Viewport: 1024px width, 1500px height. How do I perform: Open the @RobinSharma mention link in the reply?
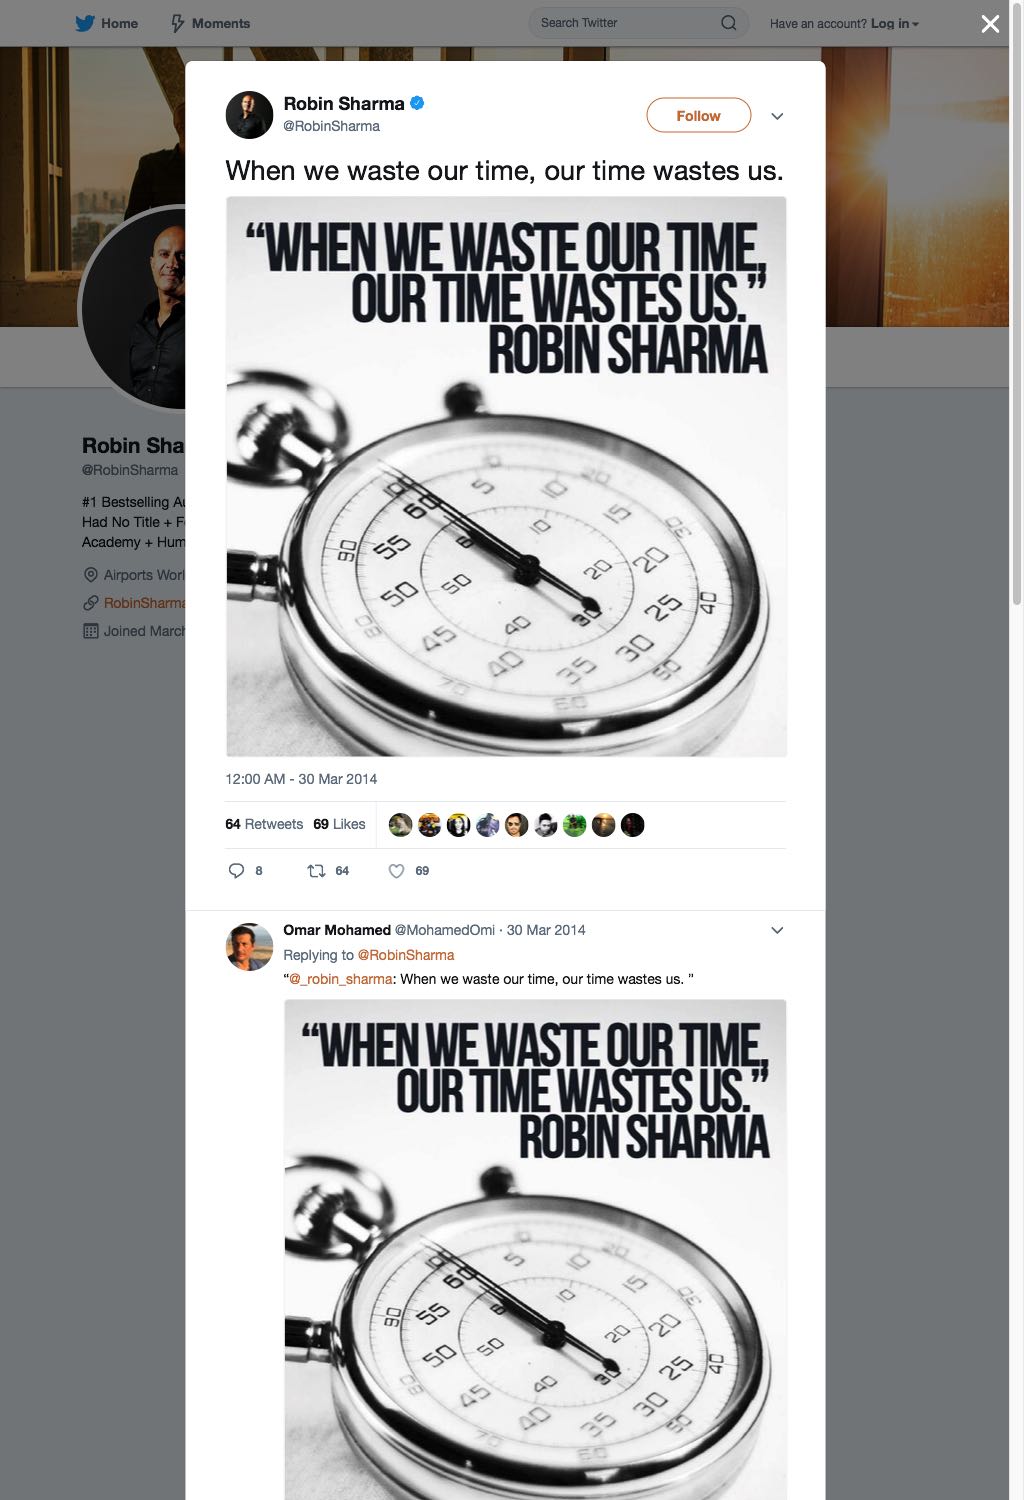406,955
